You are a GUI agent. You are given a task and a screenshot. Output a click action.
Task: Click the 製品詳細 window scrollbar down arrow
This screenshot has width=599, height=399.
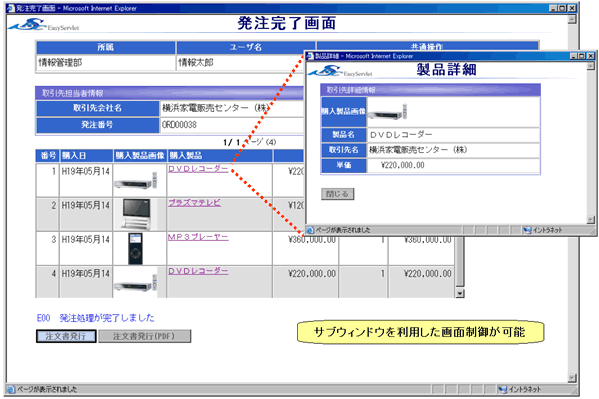point(591,220)
